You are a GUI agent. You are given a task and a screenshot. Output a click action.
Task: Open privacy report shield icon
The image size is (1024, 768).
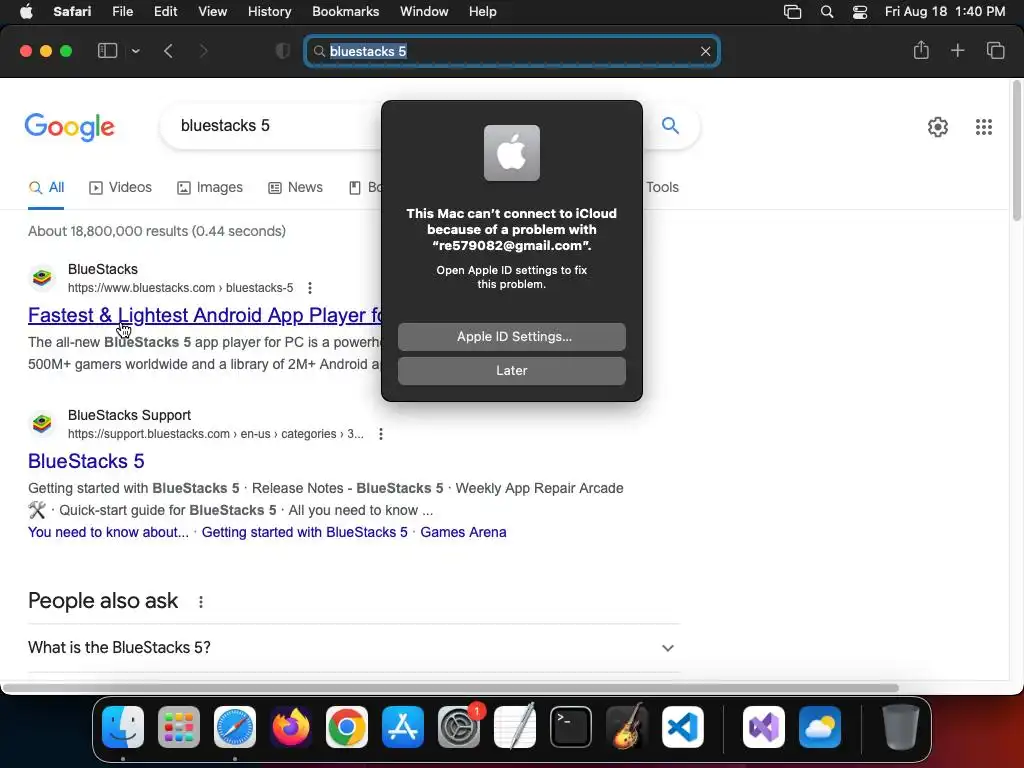(x=283, y=51)
